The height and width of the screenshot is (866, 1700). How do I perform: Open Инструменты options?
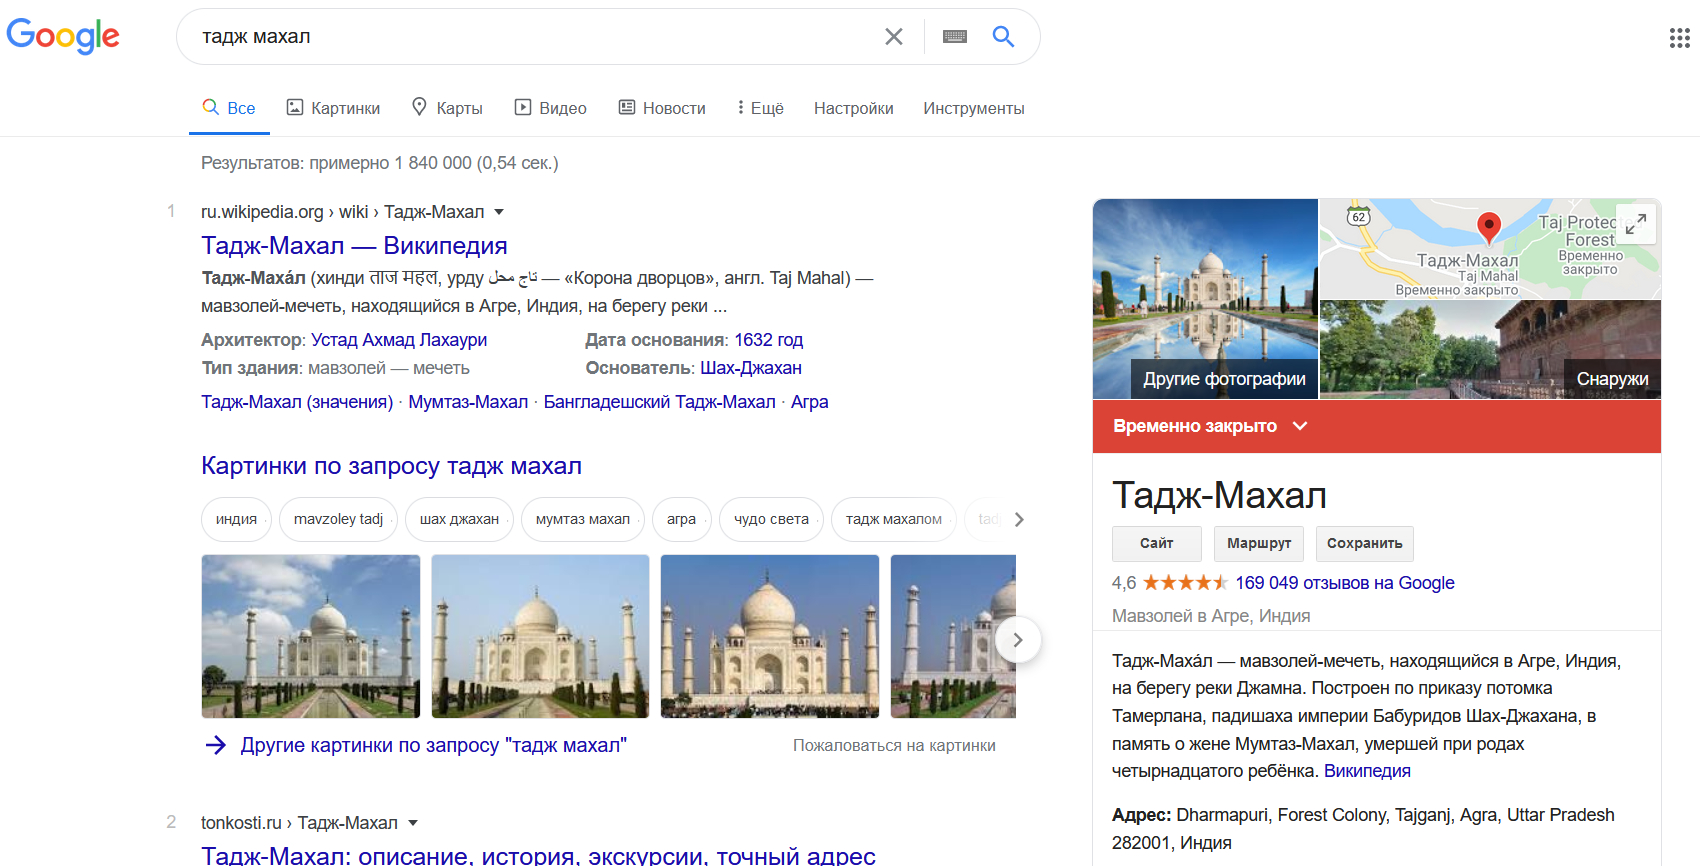click(974, 108)
